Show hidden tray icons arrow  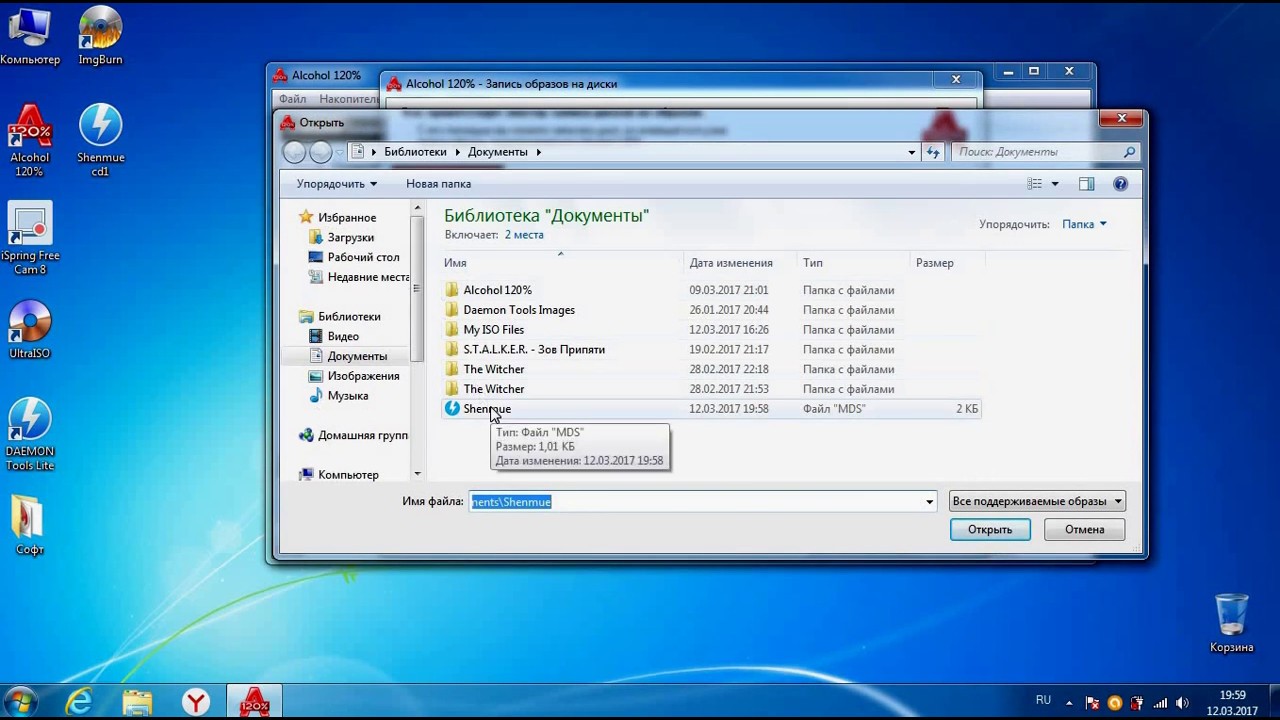[1070, 703]
